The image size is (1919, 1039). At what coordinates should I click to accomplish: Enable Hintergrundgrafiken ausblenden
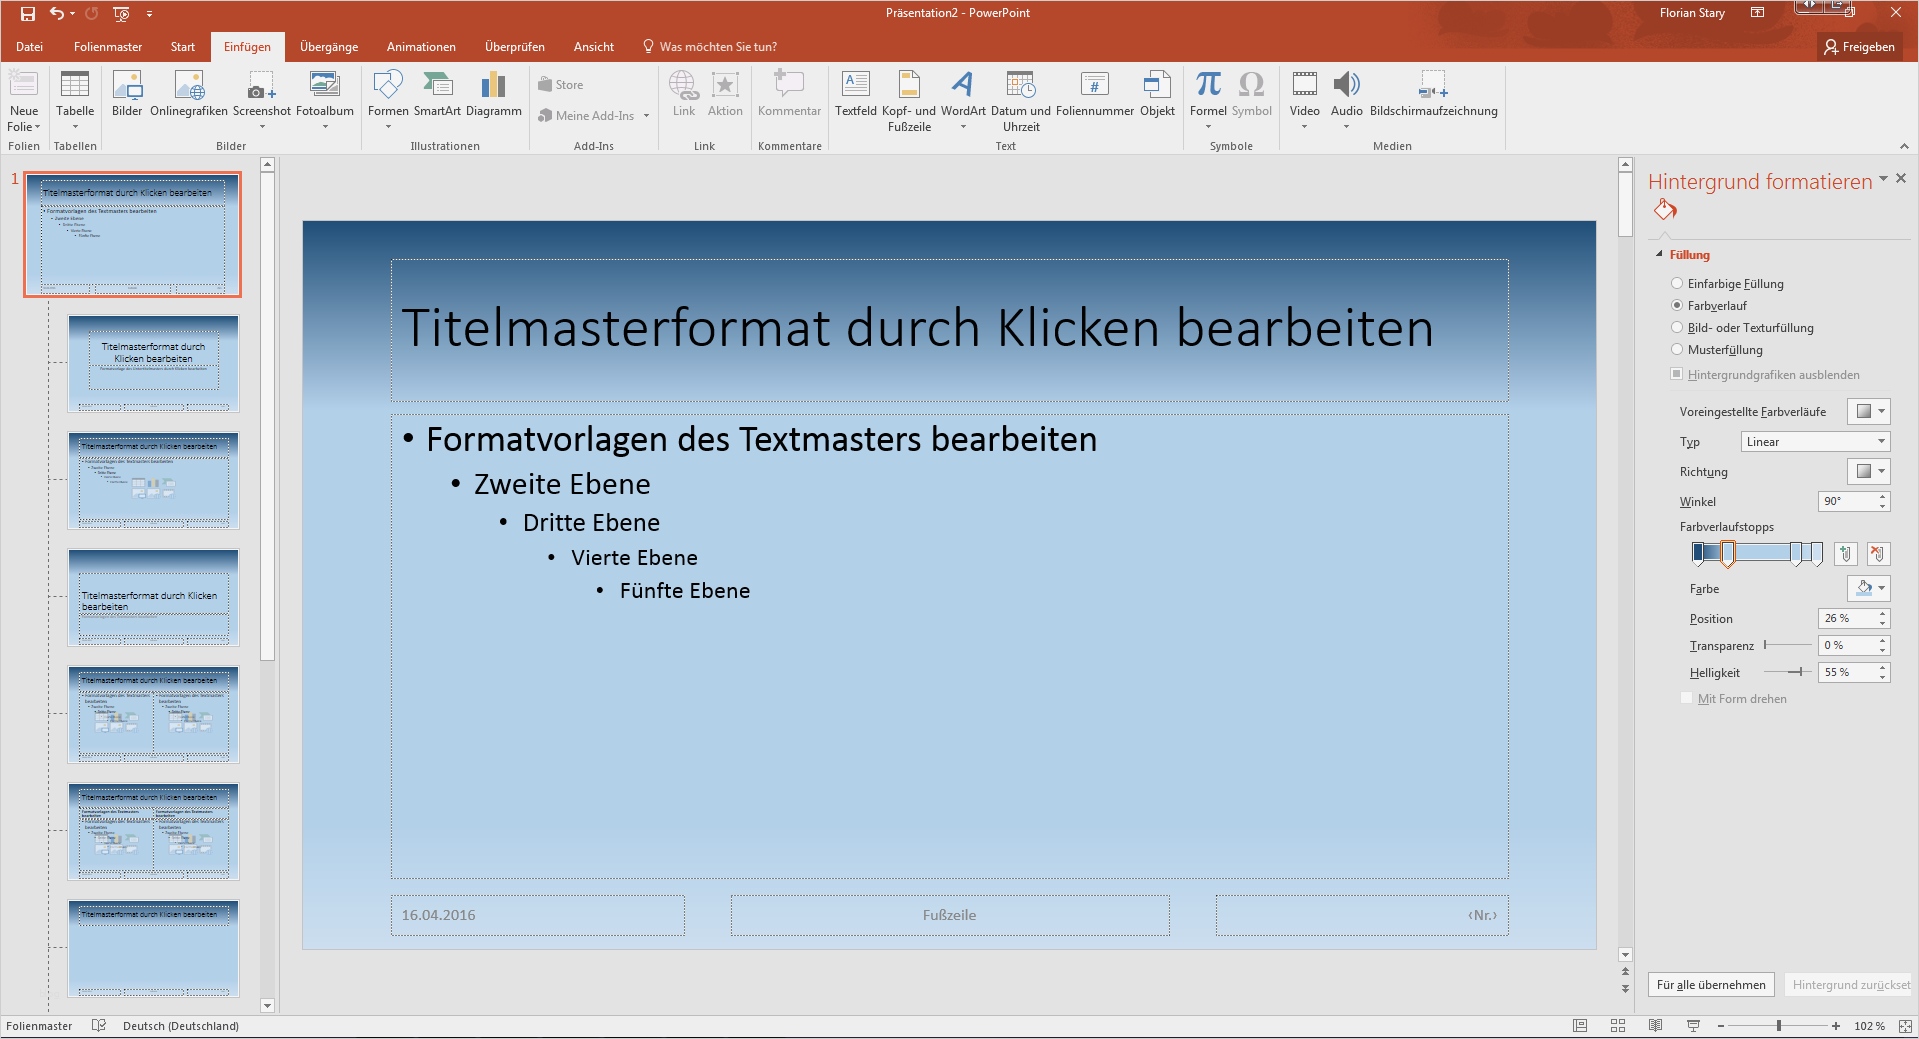(x=1676, y=374)
